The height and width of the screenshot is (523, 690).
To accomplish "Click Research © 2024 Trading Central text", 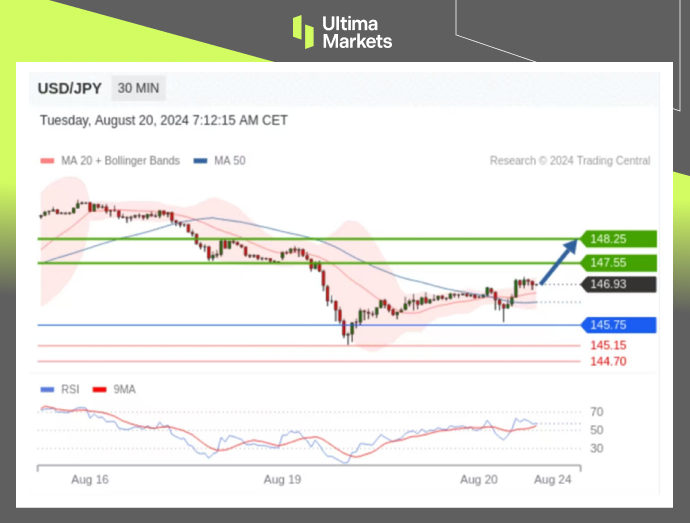I will point(570,160).
